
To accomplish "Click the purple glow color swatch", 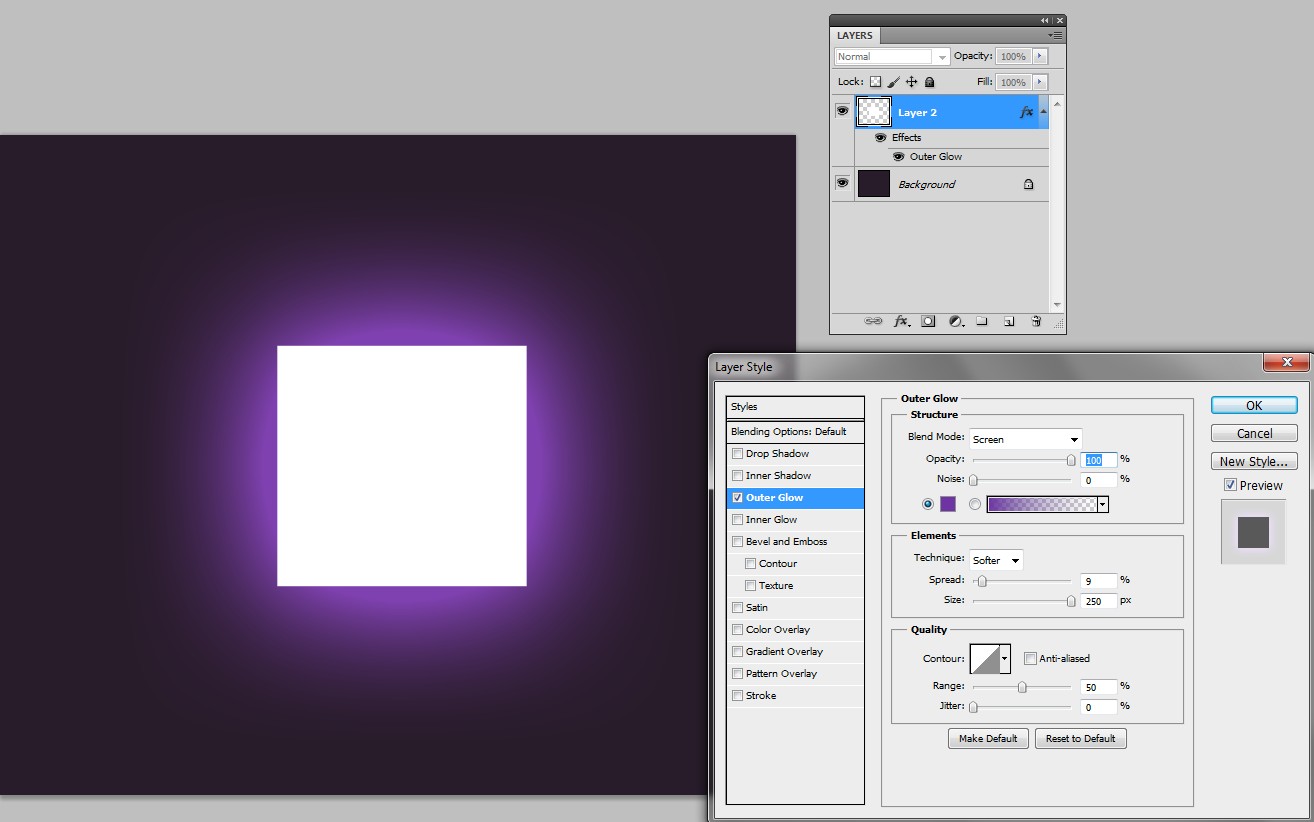I will click(948, 504).
